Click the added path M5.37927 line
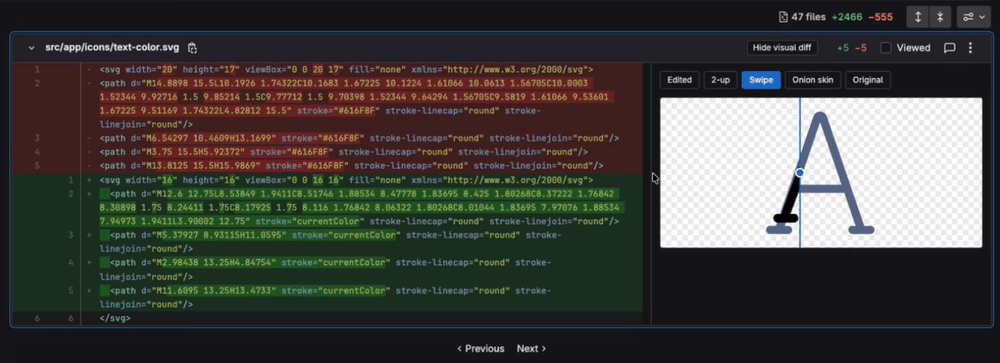Viewport: 1000px width, 363px height. click(330, 242)
